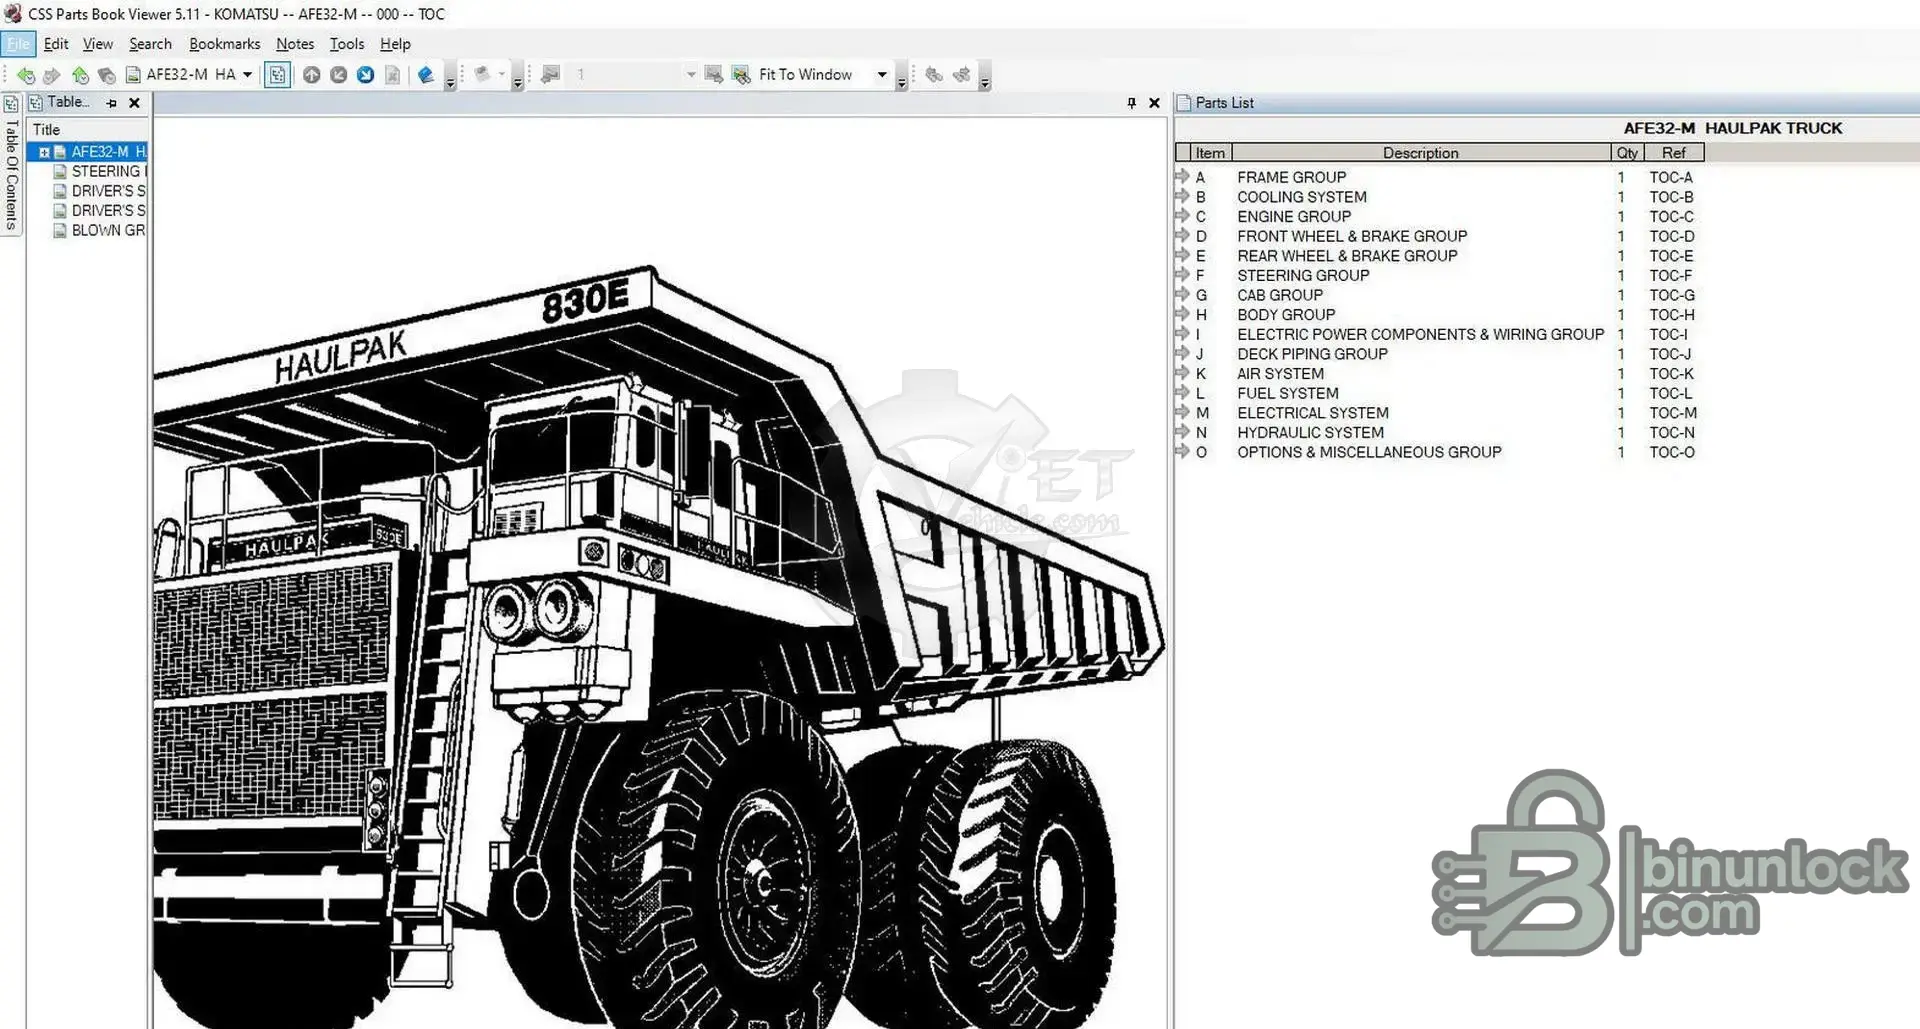Select the COOLING SYSTEM row
Viewport: 1920px width, 1029px height.
[1440, 197]
